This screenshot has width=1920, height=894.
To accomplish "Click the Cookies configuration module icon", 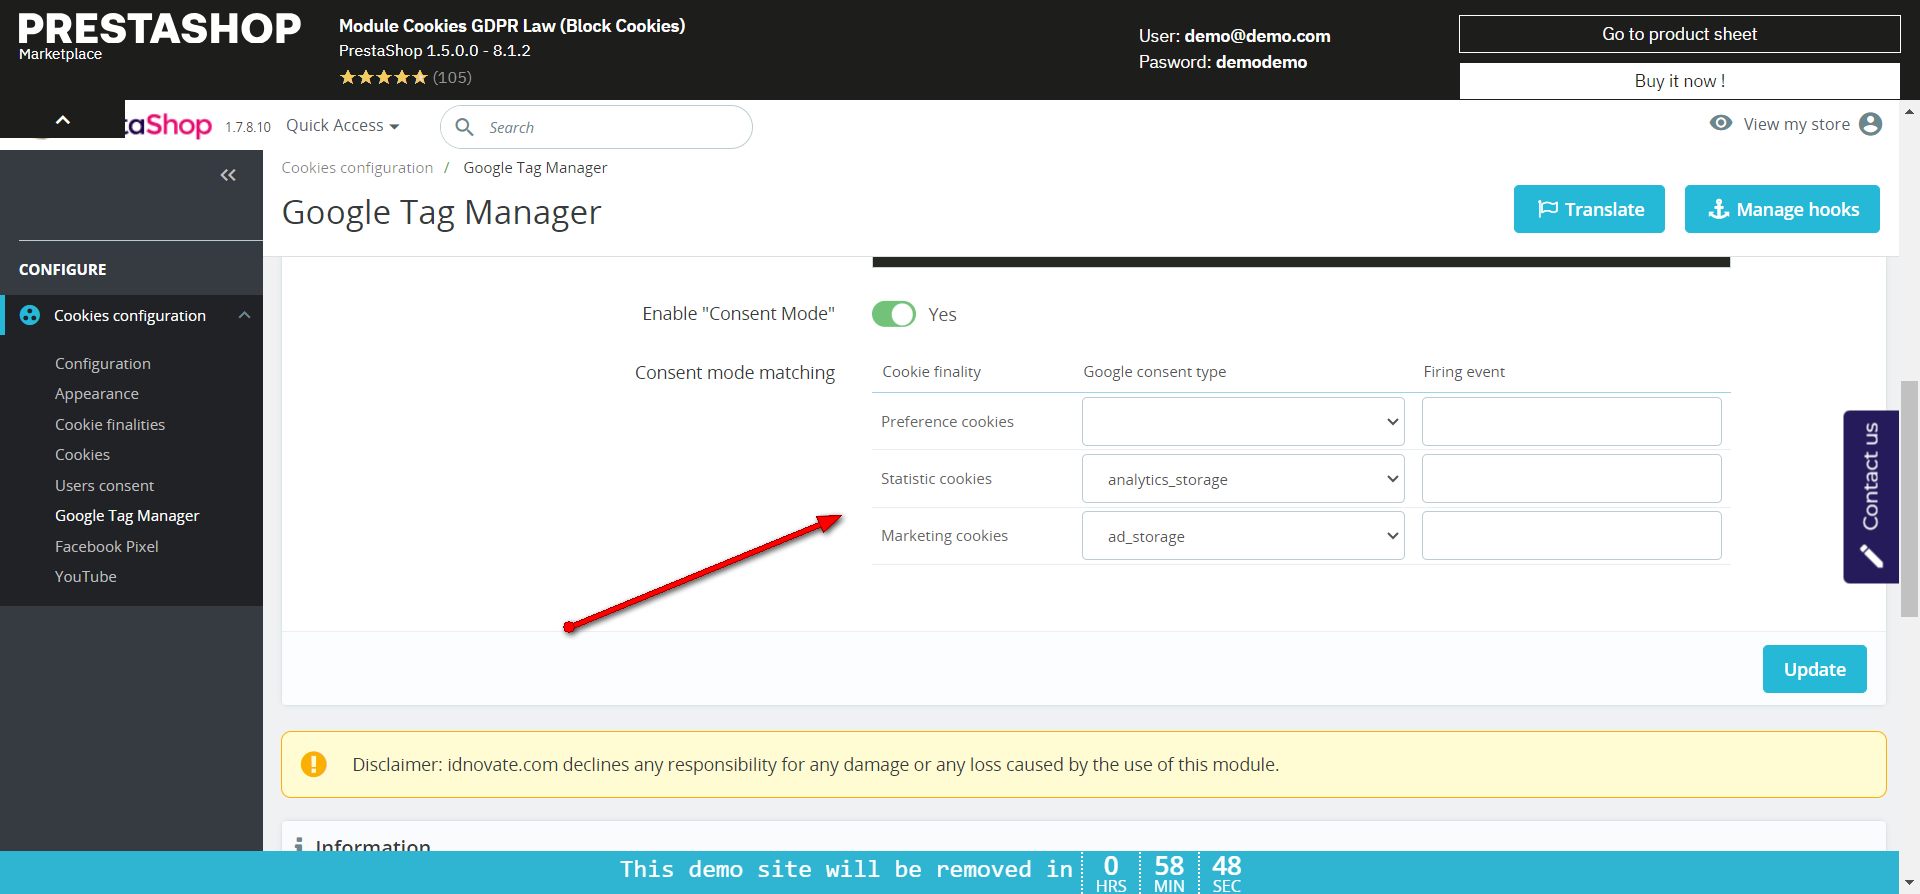I will pos(30,315).
